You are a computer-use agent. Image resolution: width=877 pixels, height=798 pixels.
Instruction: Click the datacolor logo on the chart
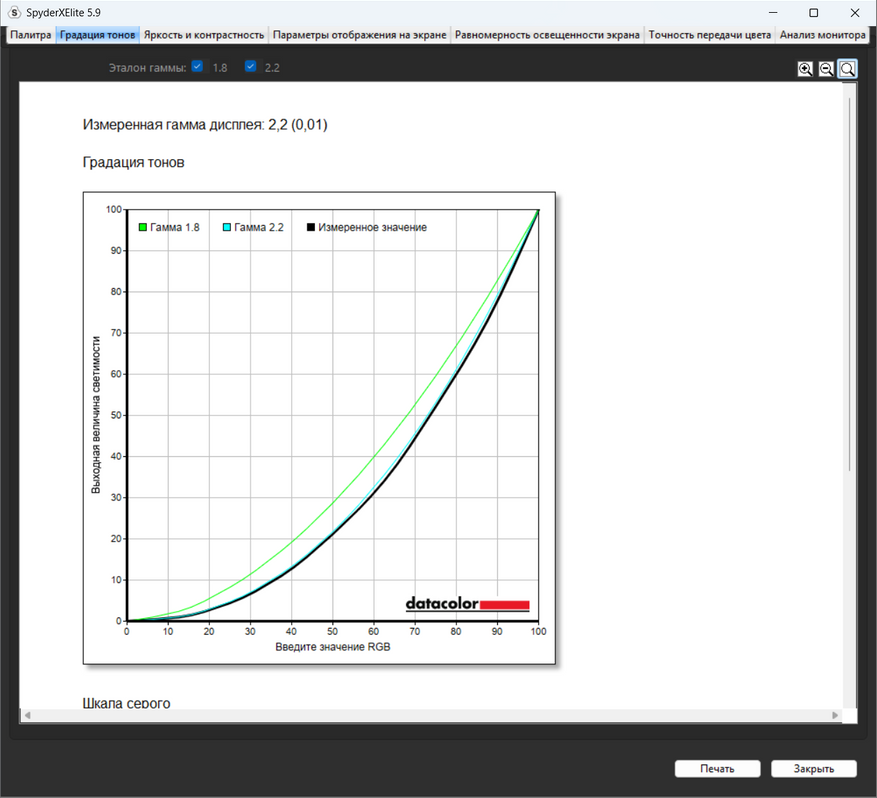tap(467, 604)
